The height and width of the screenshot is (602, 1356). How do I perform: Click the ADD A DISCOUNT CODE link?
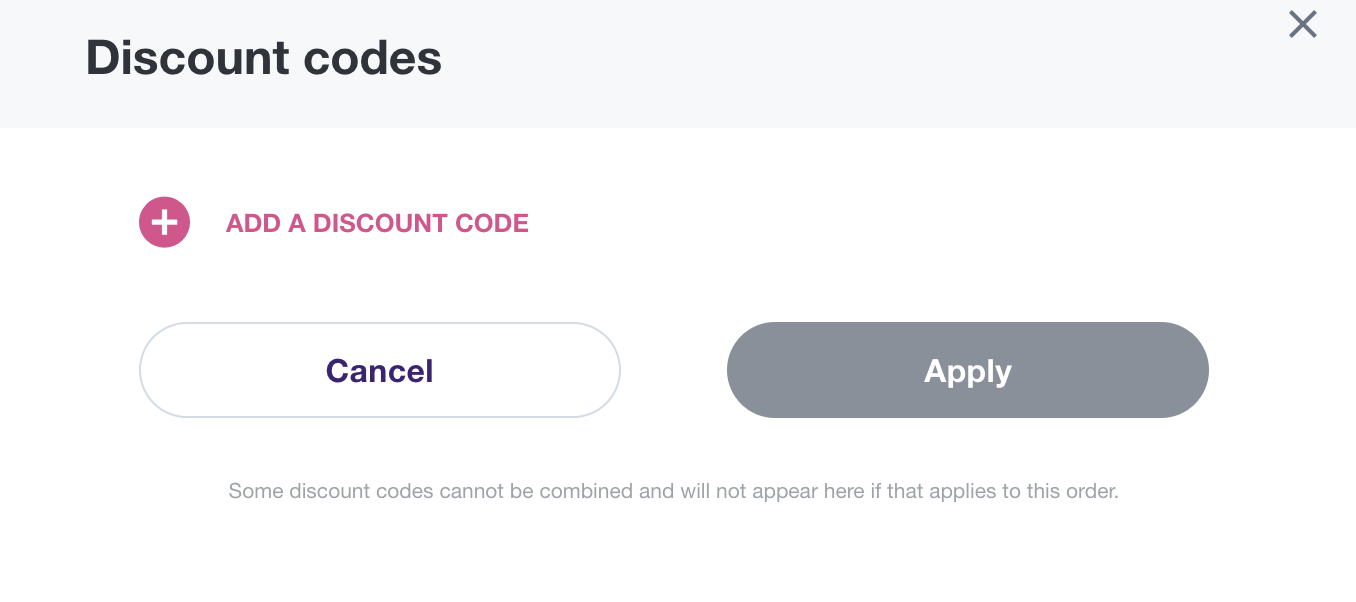coord(377,223)
